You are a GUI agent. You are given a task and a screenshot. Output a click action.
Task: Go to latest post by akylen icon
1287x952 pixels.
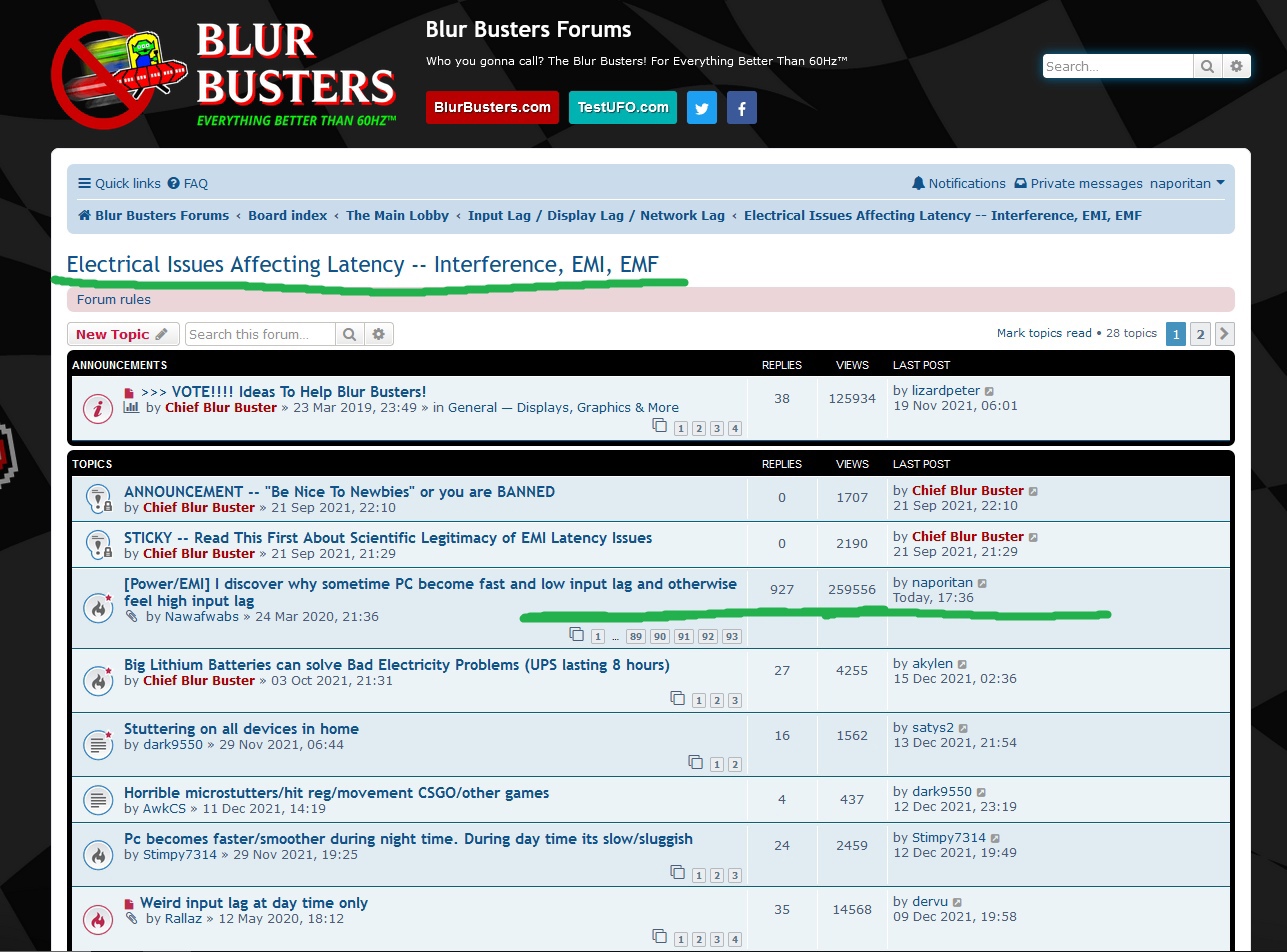click(962, 664)
